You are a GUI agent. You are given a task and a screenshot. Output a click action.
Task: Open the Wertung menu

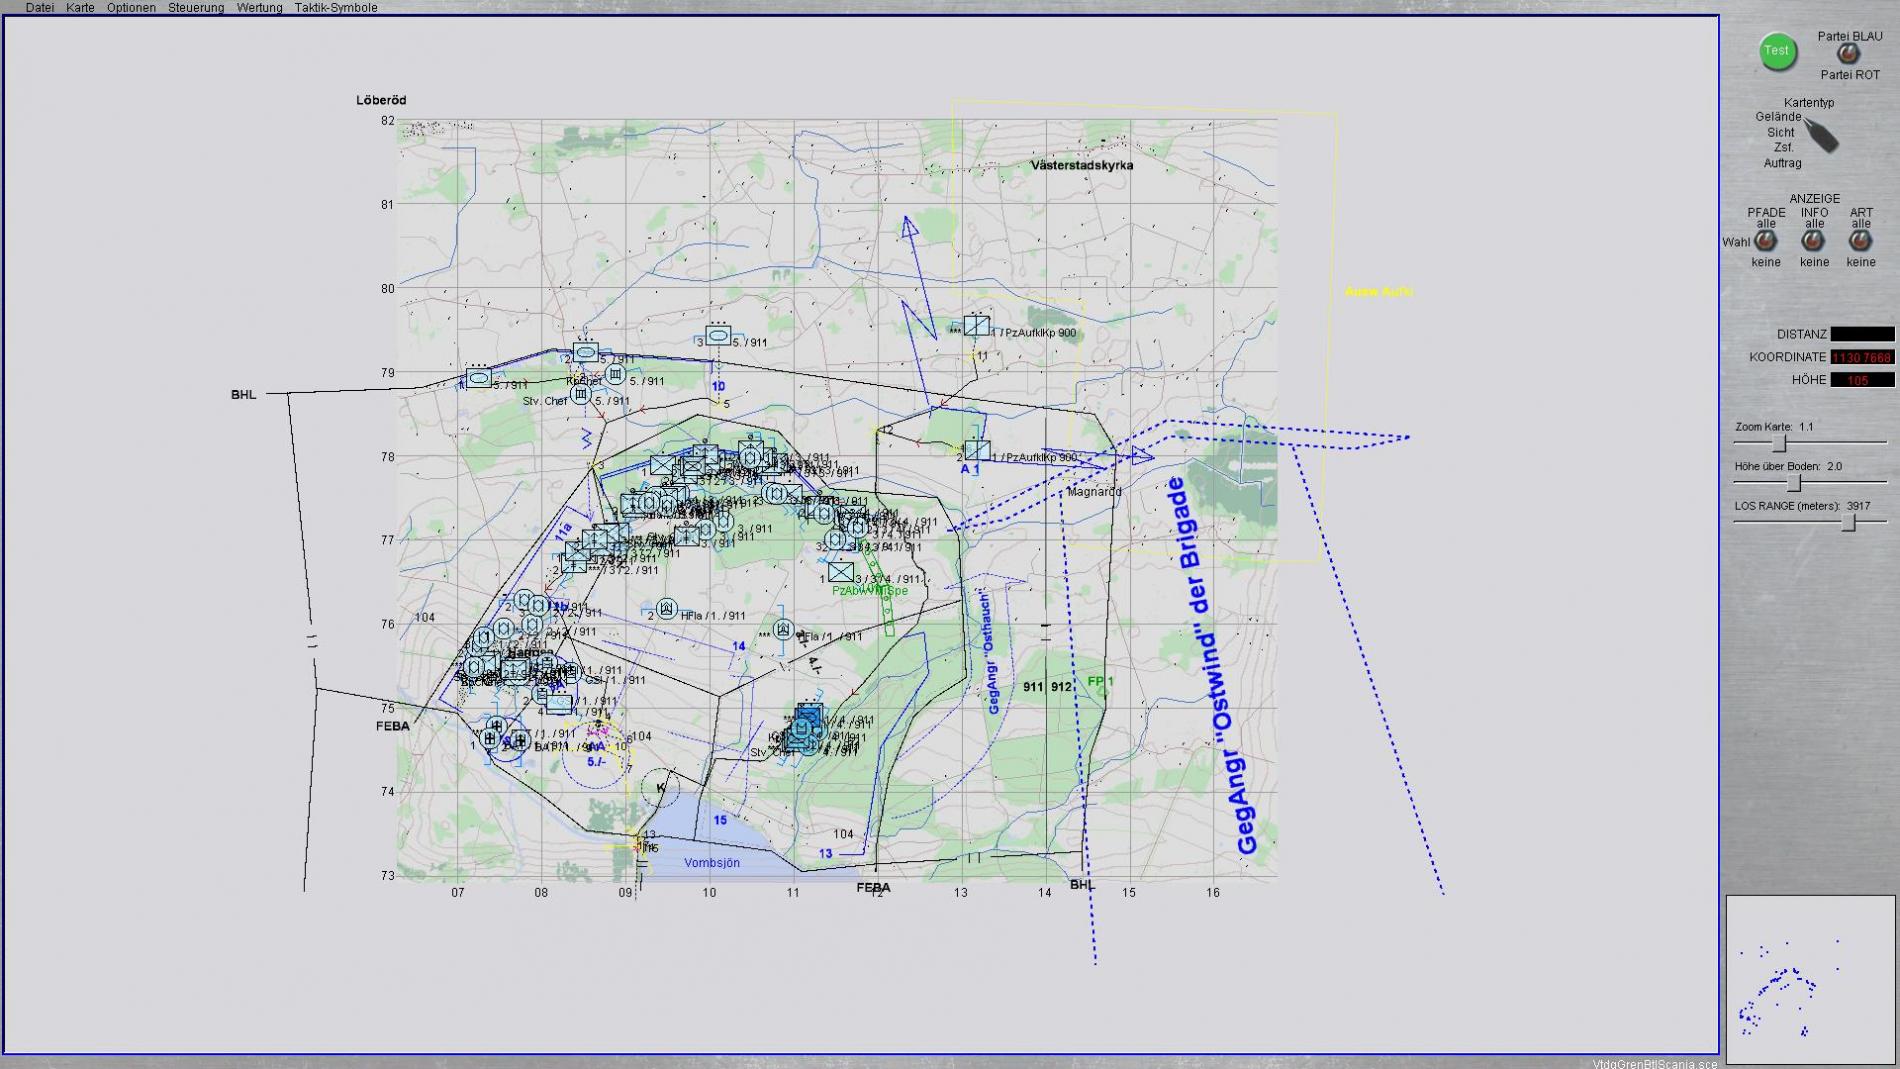click(x=259, y=7)
